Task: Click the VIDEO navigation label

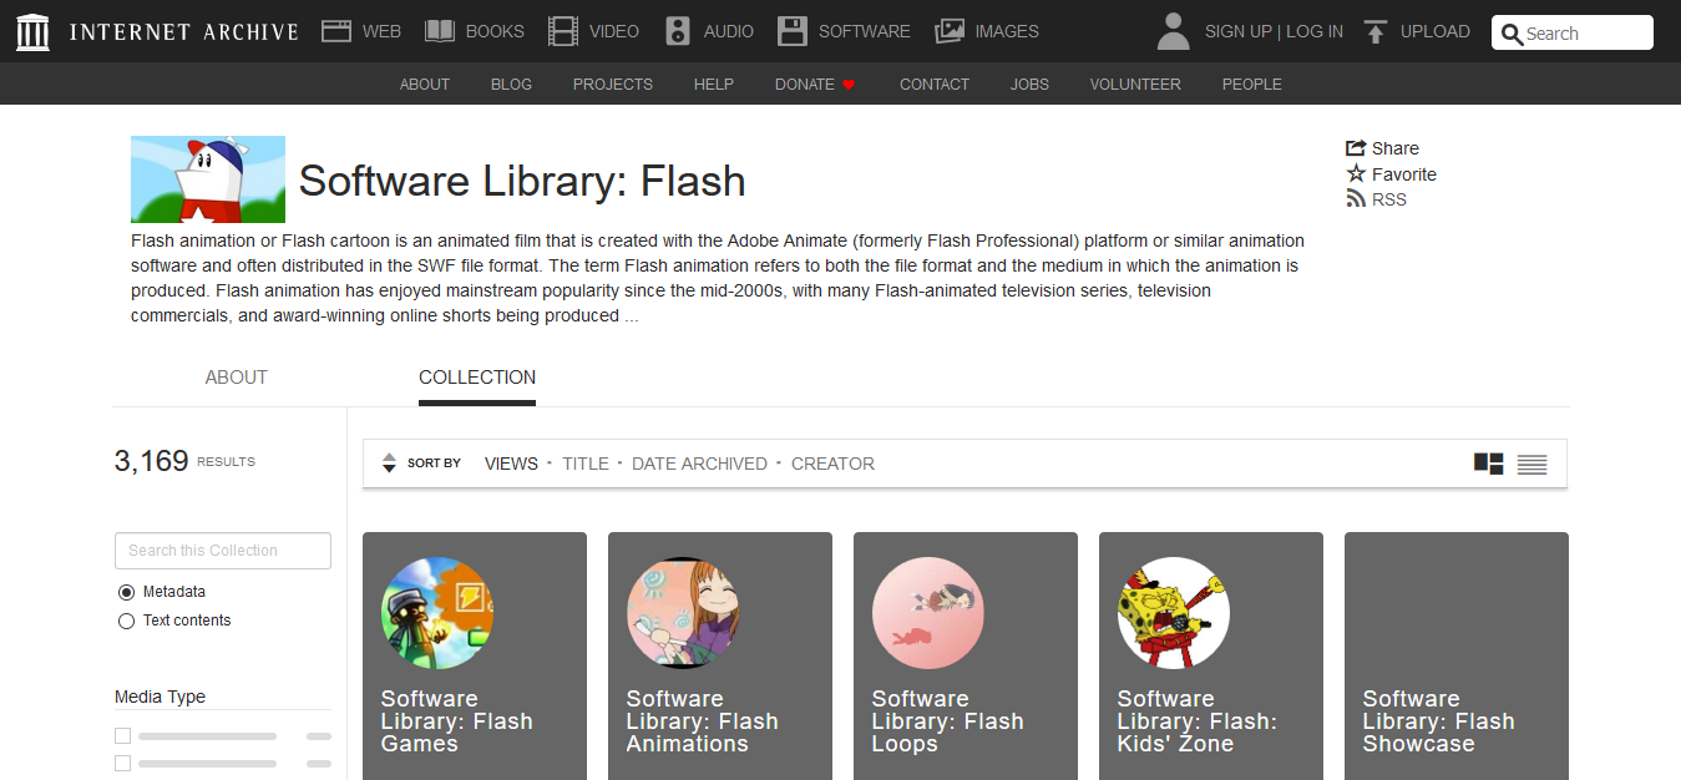Action: (x=614, y=31)
